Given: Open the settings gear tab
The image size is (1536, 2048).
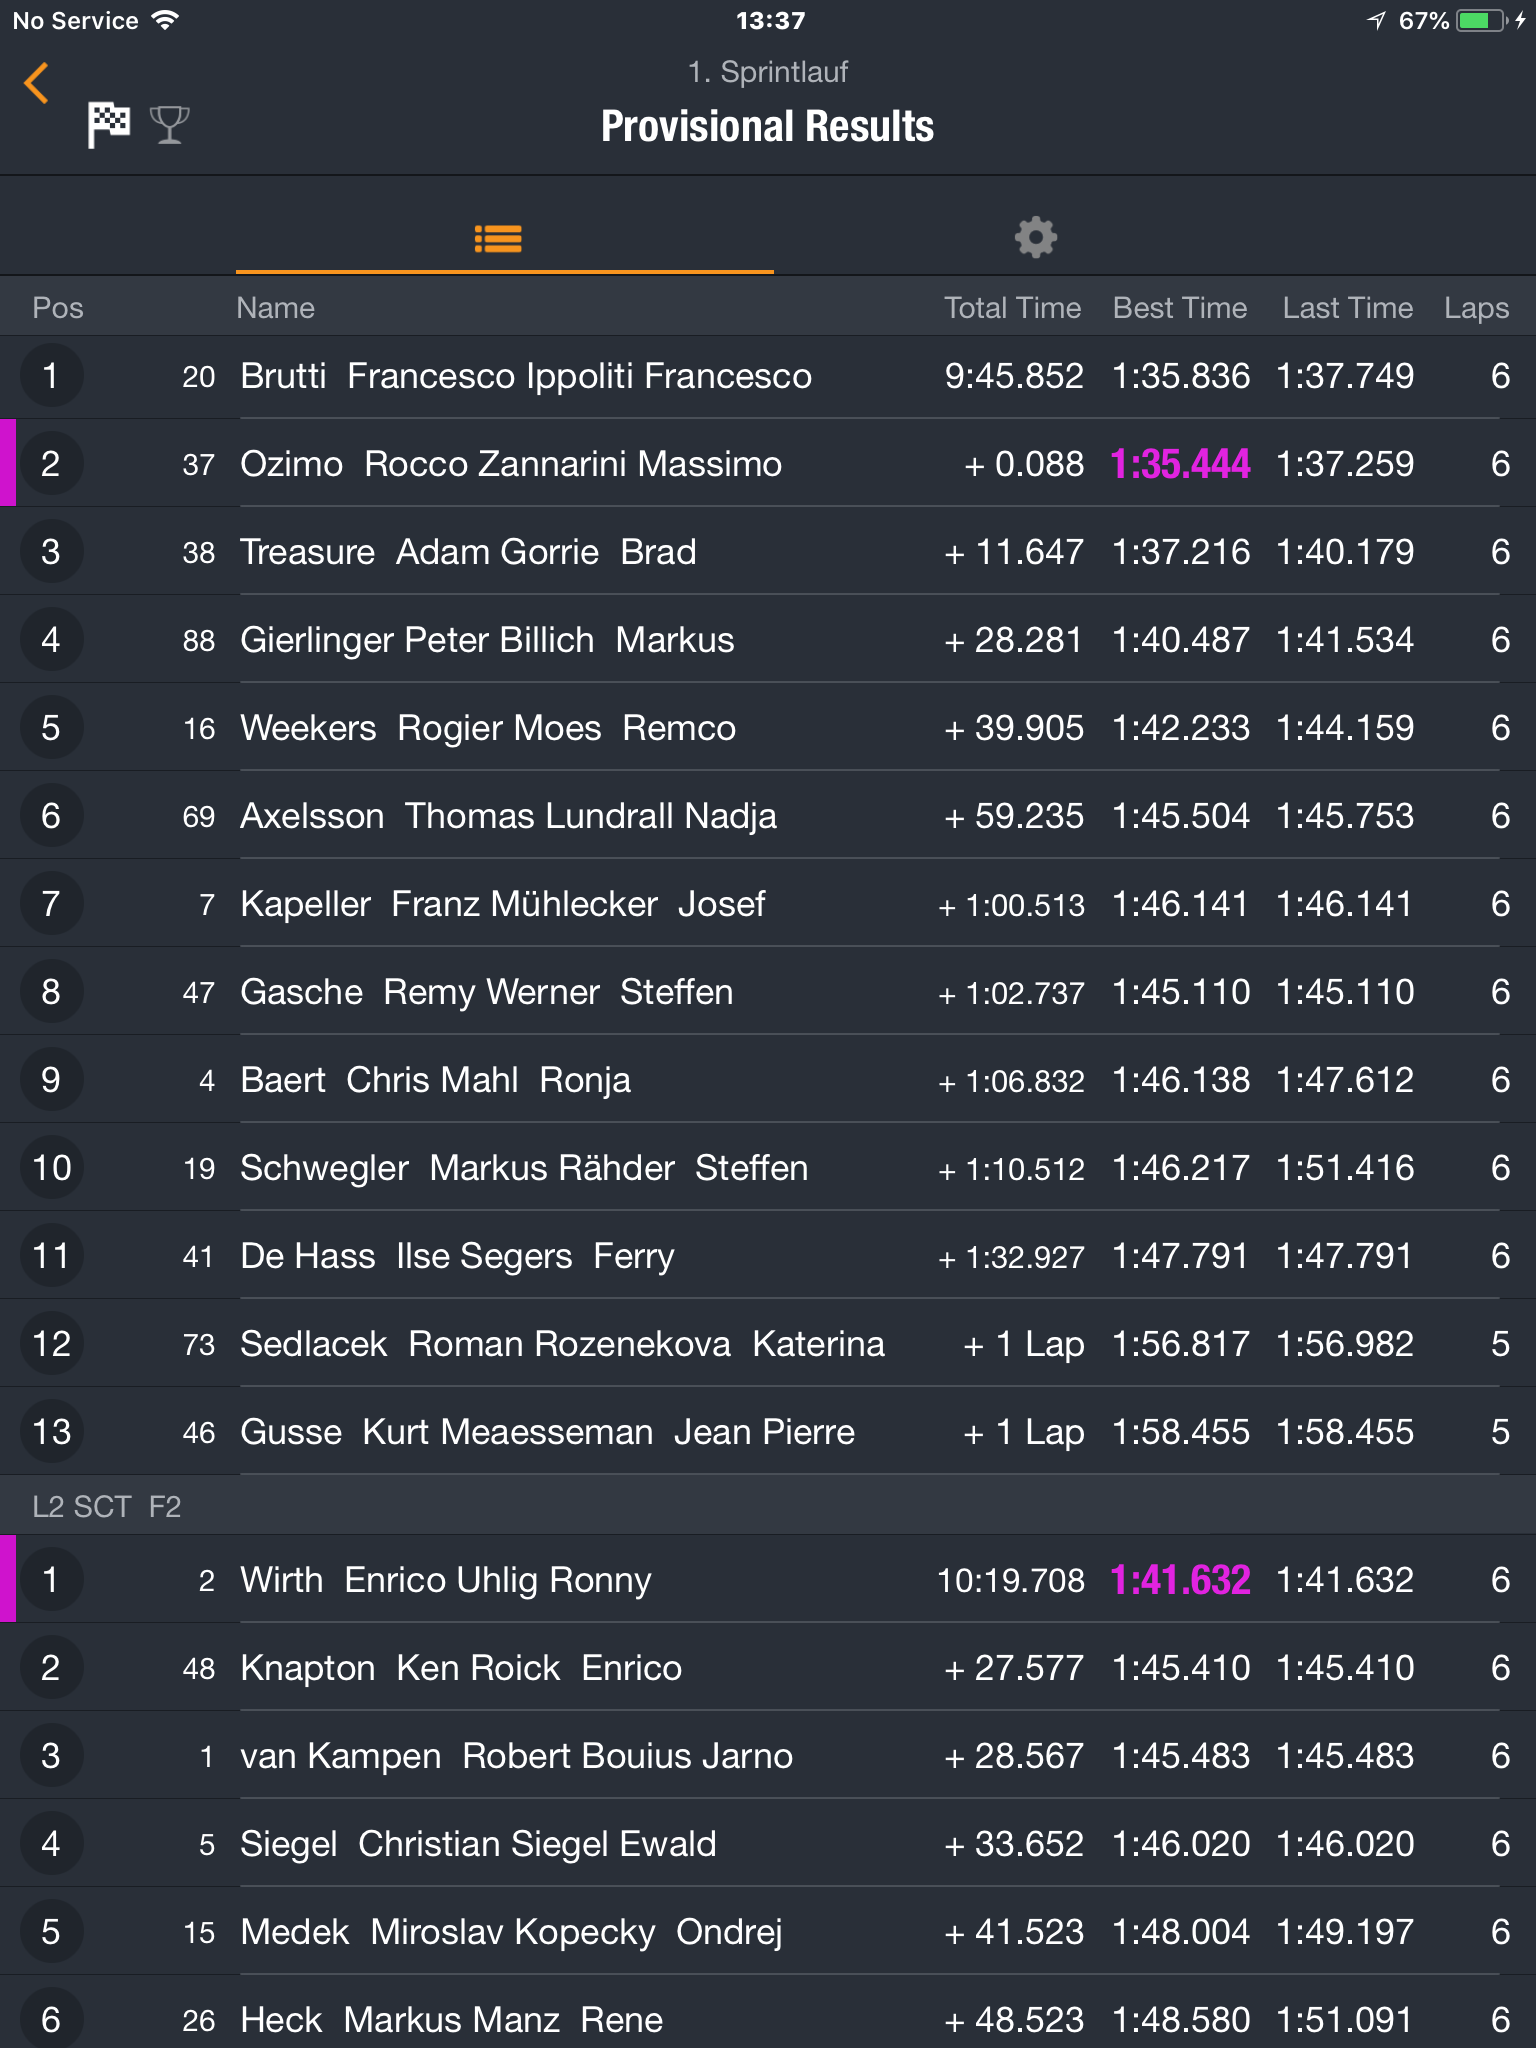Looking at the screenshot, I should pyautogui.click(x=1036, y=238).
